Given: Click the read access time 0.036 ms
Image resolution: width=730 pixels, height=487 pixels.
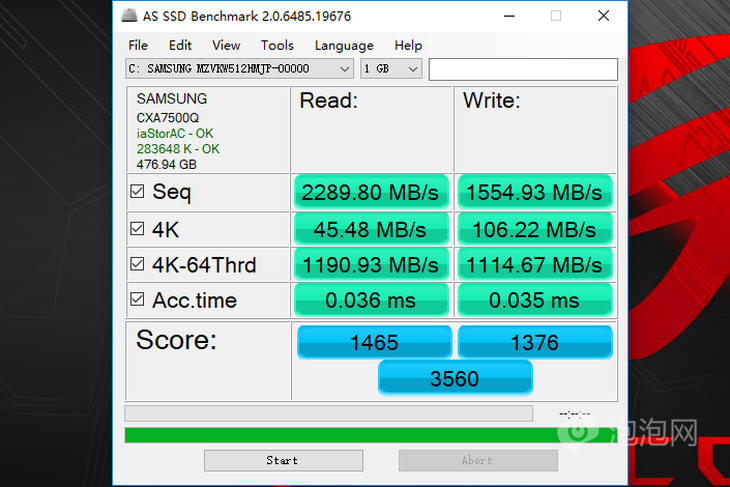Looking at the screenshot, I should 371,300.
